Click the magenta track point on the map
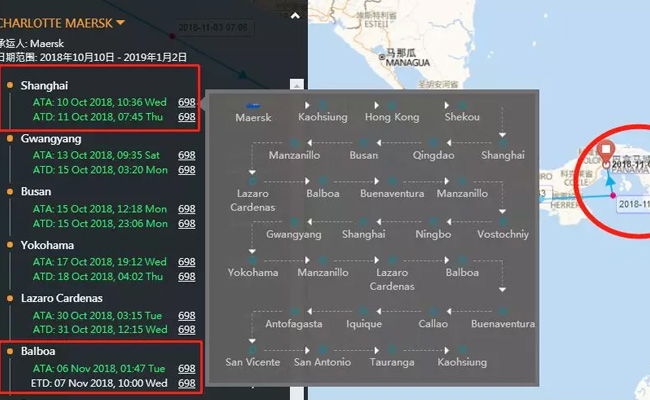The image size is (650, 400). tap(613, 195)
